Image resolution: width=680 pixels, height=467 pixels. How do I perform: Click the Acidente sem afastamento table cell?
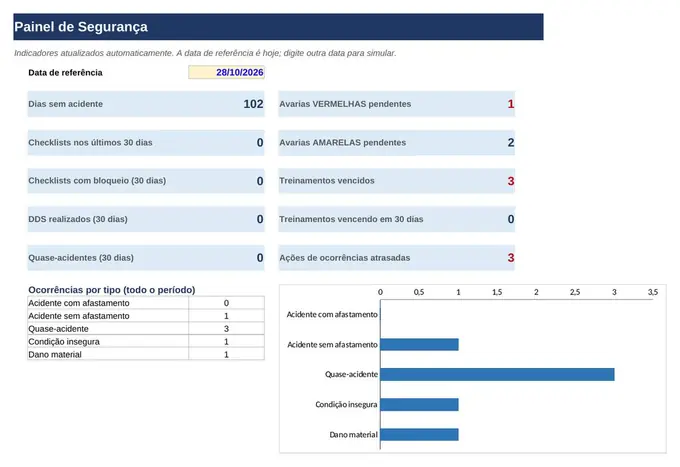tap(108, 316)
